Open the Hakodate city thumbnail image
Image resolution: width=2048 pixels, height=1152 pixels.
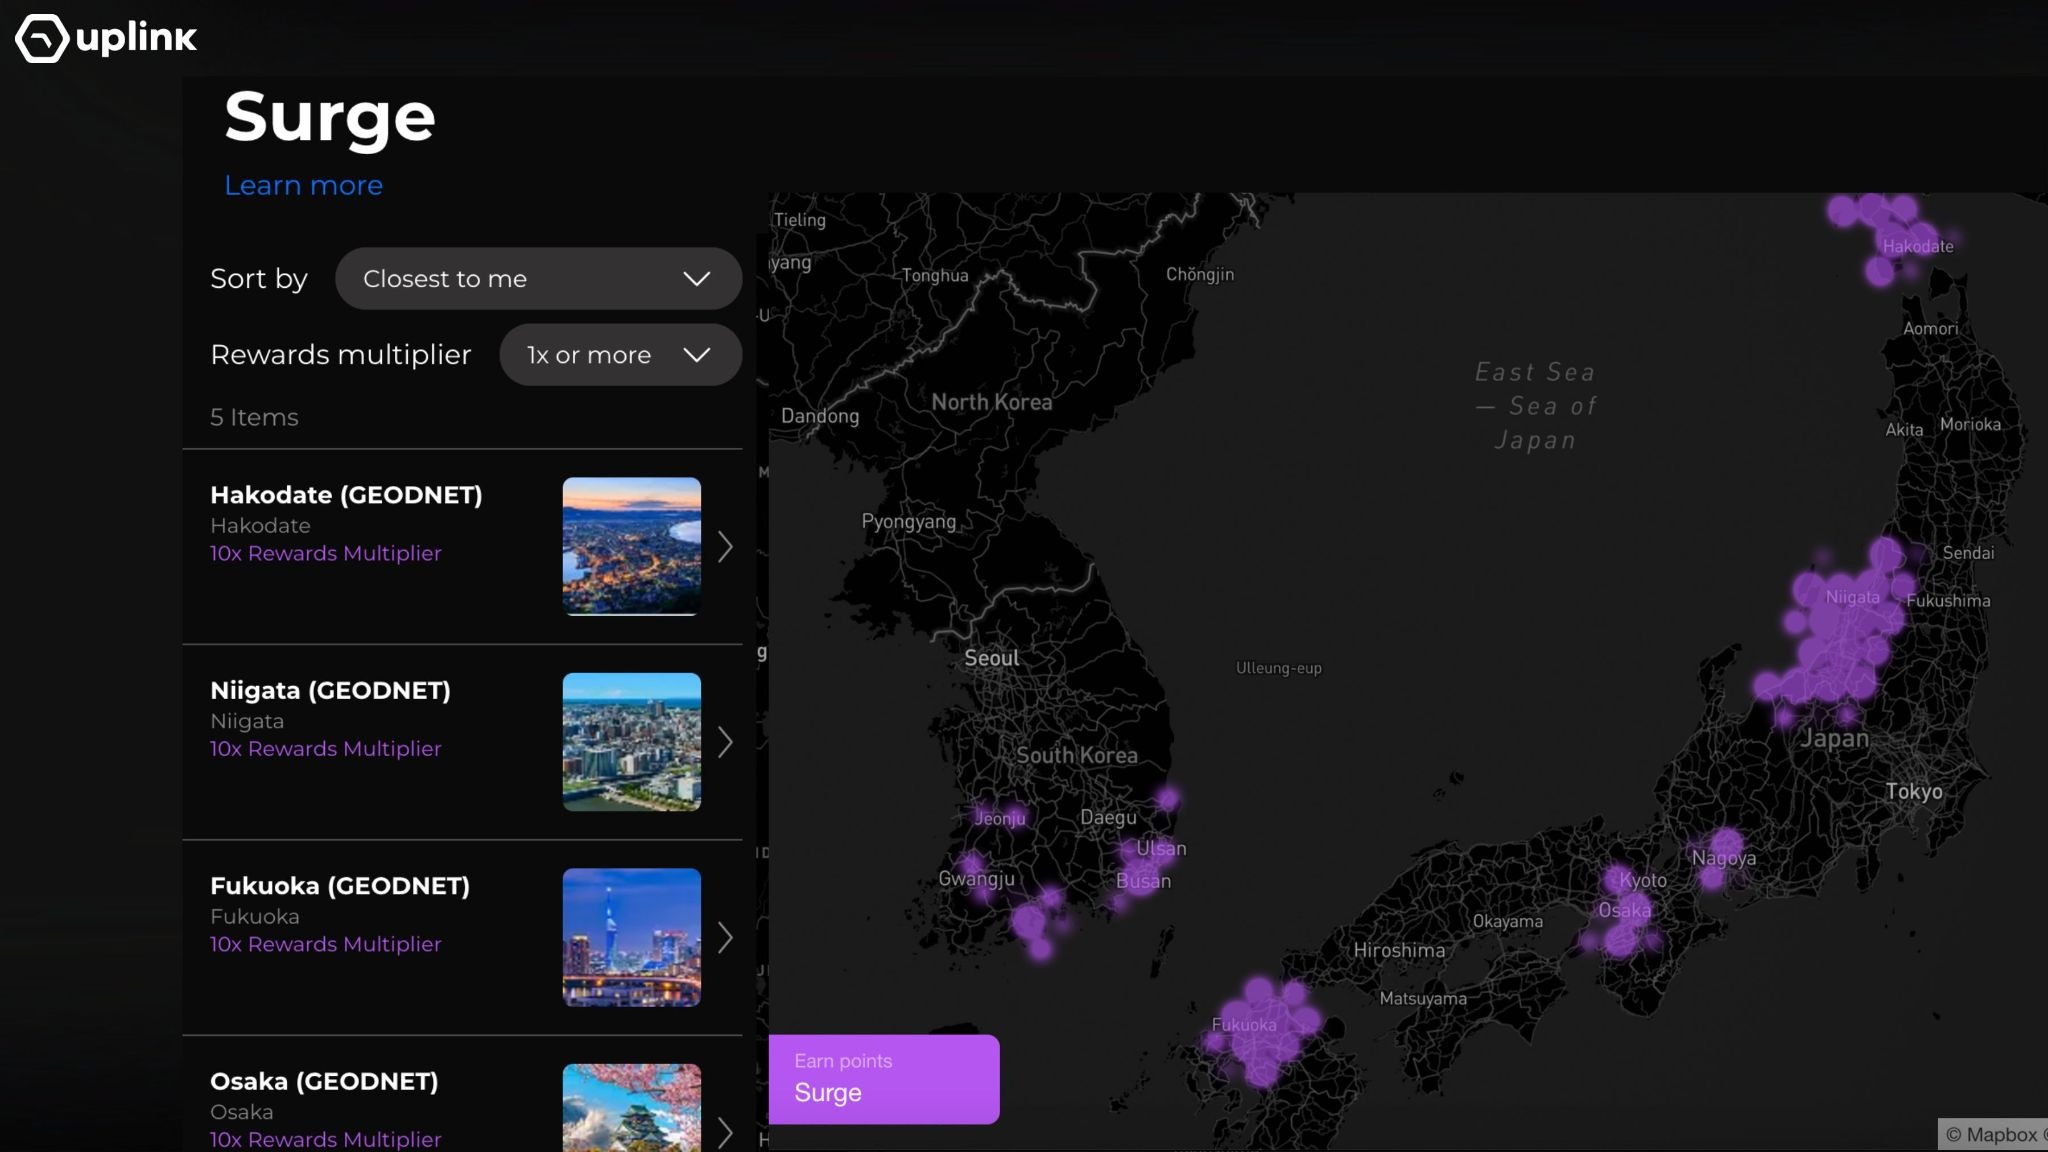[631, 546]
